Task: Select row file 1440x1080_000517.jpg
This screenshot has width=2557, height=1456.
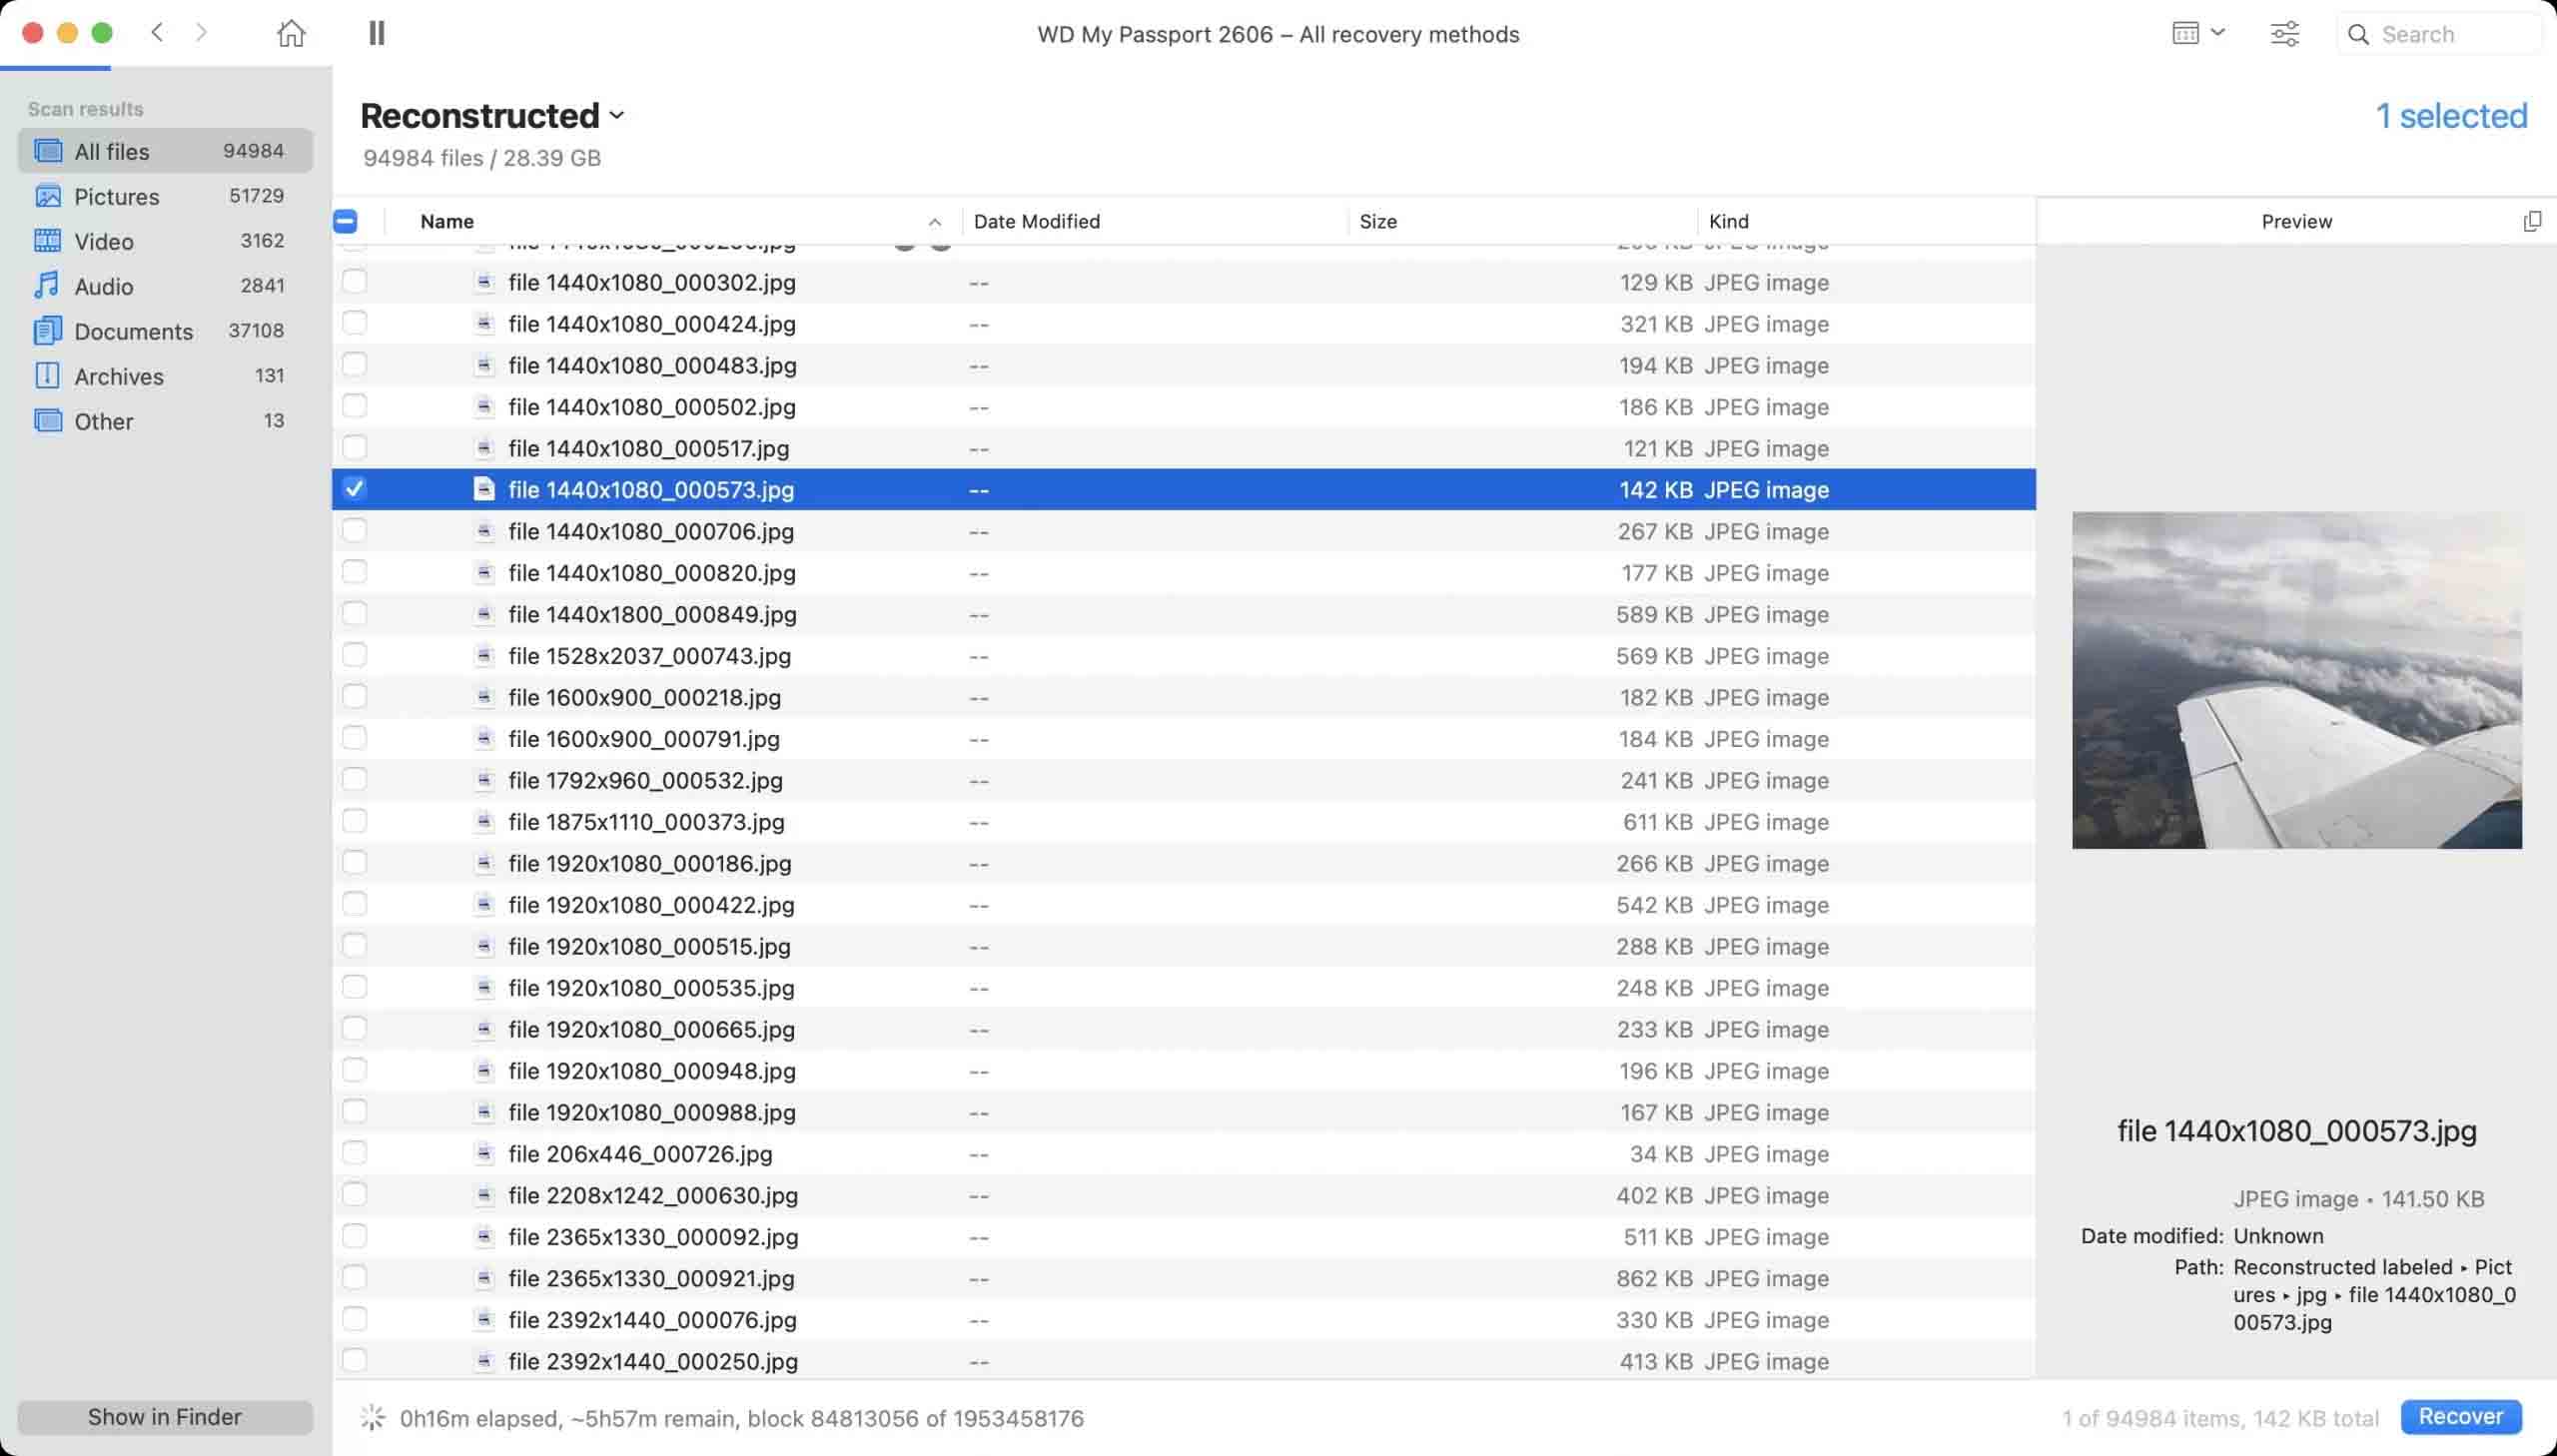Action: pyautogui.click(x=1184, y=448)
